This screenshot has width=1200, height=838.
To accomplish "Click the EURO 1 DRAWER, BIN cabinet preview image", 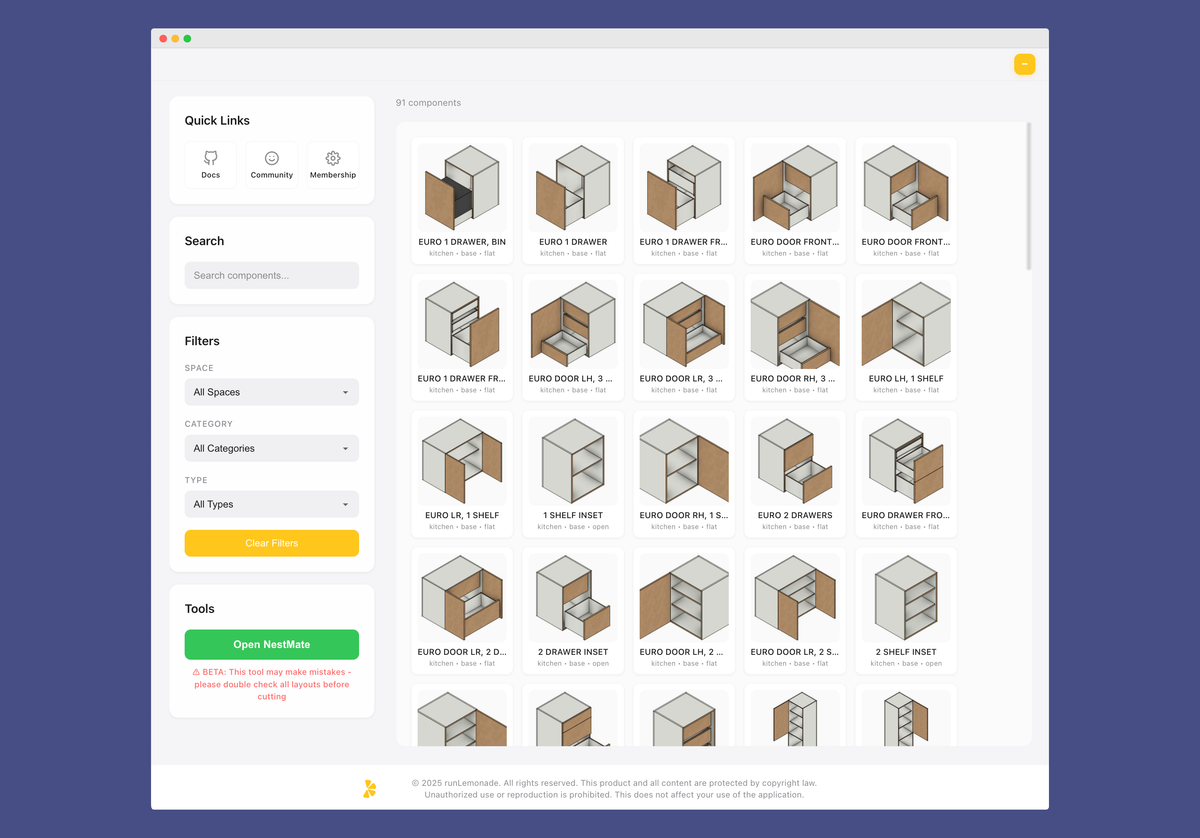I will pos(461,185).
